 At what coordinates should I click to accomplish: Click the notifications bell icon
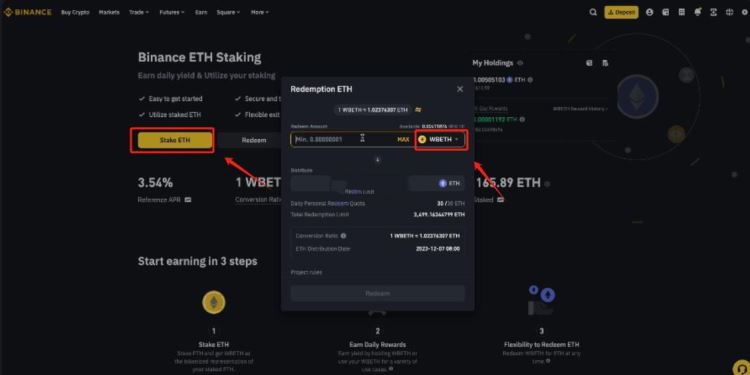click(x=698, y=12)
